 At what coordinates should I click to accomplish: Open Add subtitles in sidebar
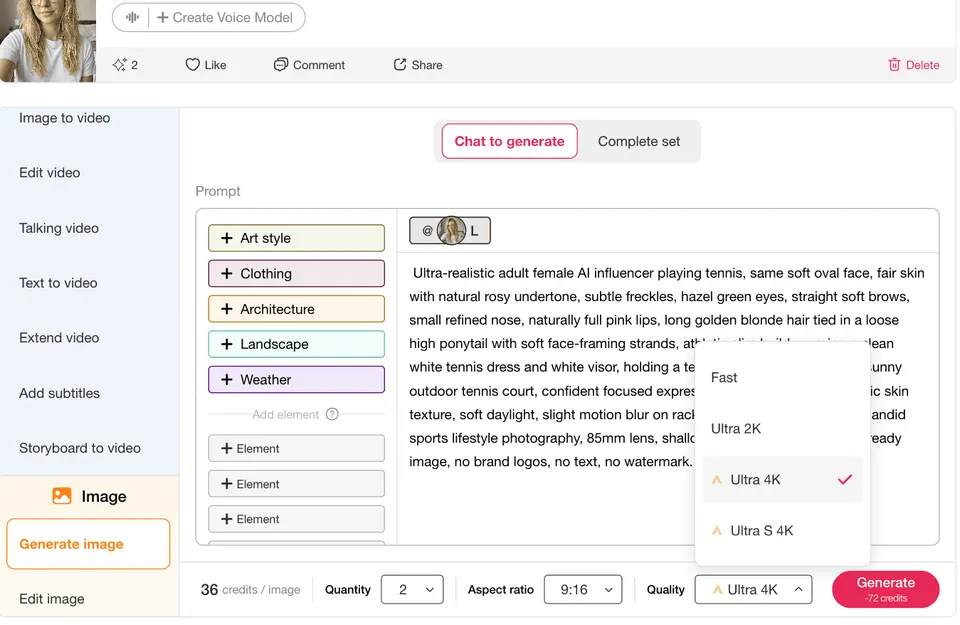(59, 393)
